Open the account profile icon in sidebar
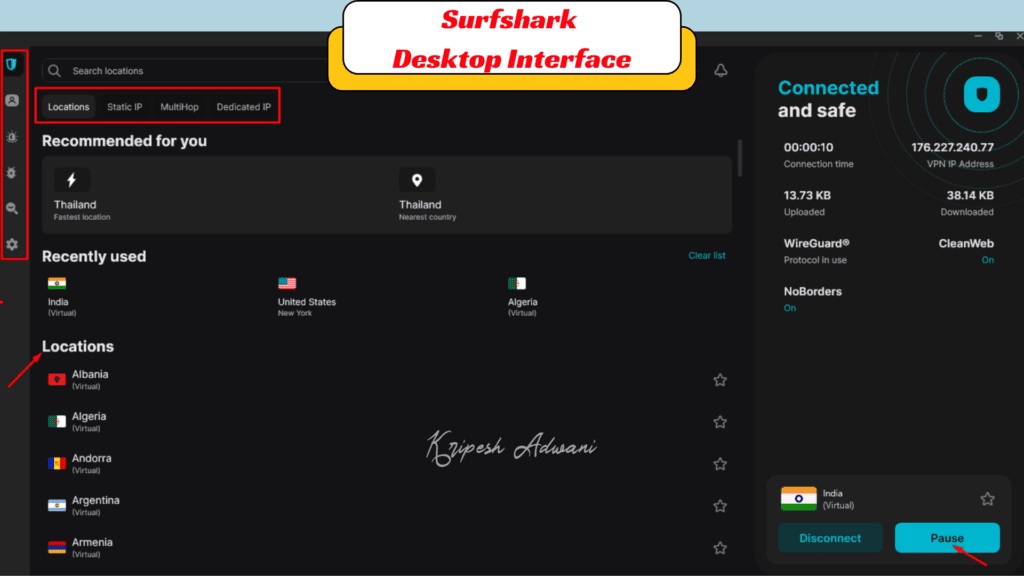Viewport: 1024px width, 576px height. coord(13,100)
